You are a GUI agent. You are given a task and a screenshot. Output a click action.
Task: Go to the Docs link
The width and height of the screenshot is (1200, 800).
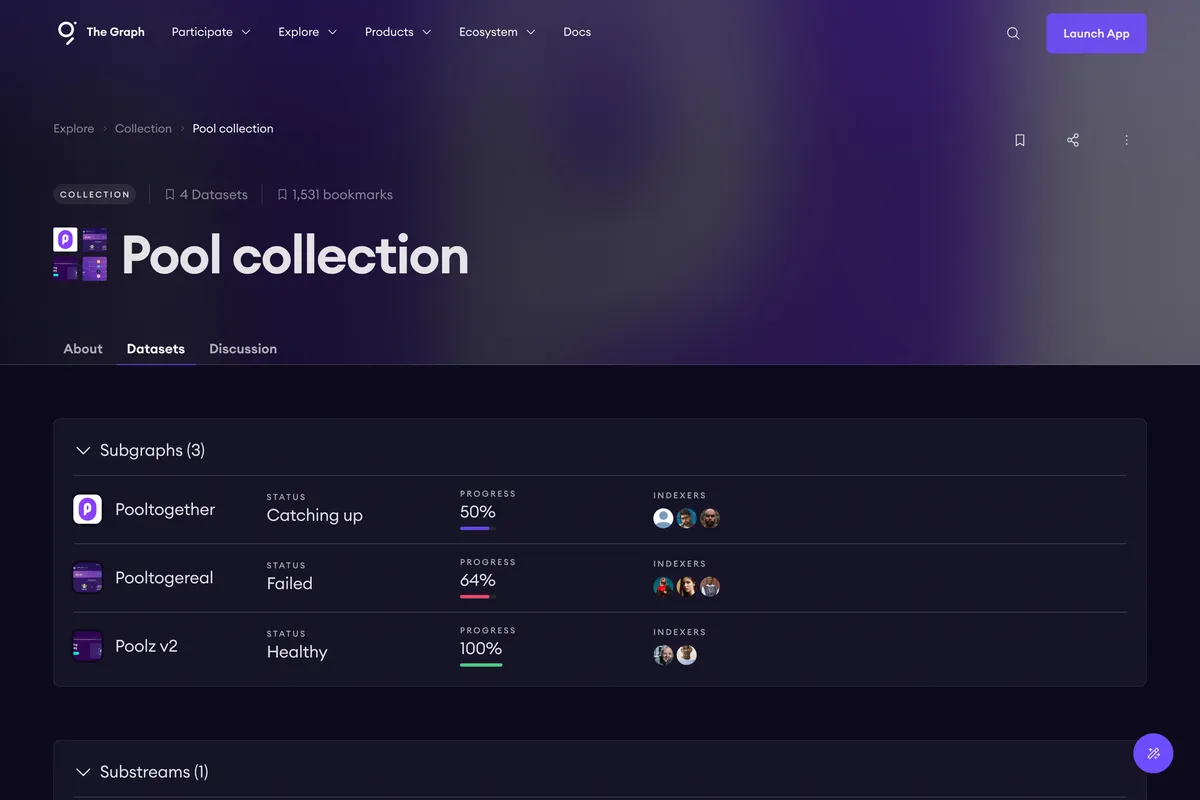click(x=577, y=32)
